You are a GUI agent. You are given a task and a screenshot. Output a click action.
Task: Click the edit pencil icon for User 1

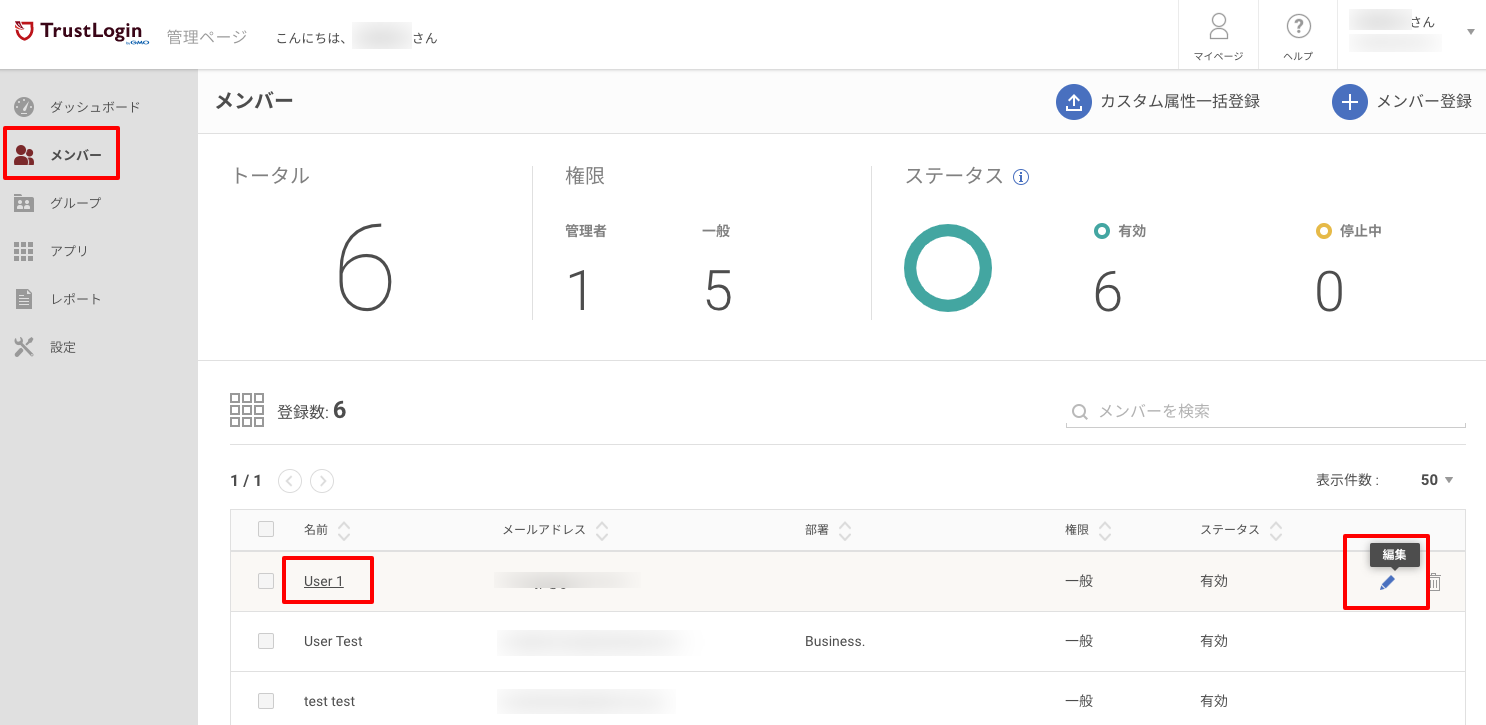[1387, 582]
